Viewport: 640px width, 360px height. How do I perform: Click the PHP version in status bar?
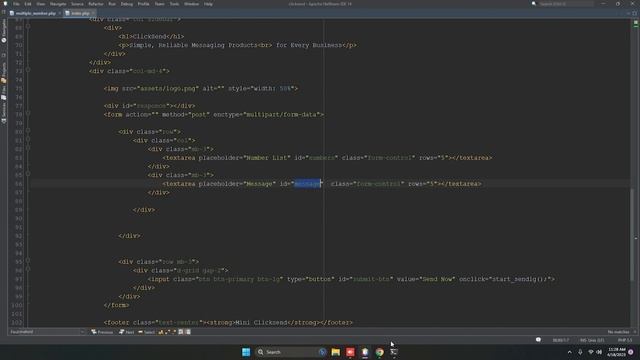625,340
